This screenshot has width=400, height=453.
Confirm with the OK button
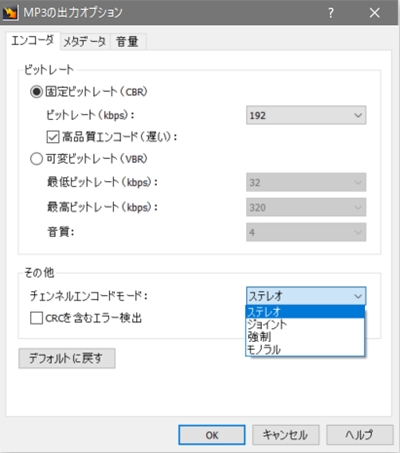212,435
